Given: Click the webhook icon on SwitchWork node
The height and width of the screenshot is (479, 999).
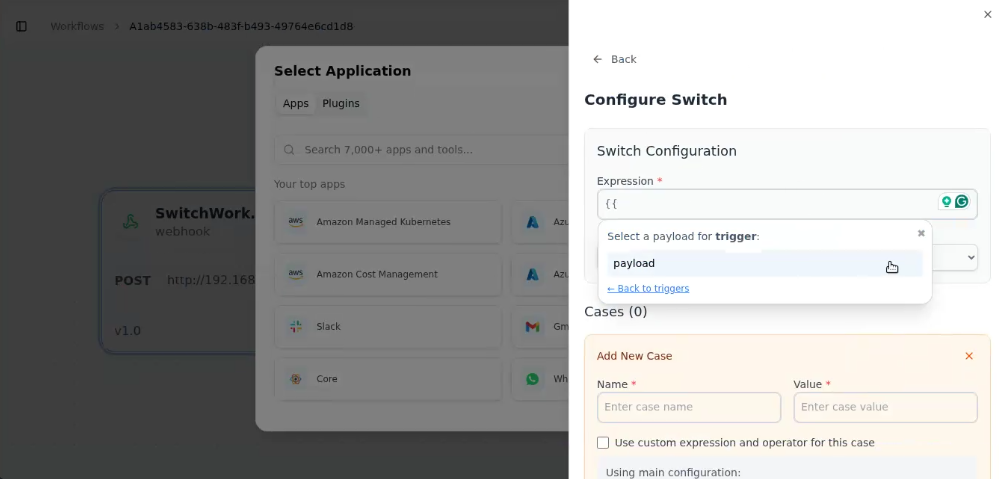Looking at the screenshot, I should 130,222.
